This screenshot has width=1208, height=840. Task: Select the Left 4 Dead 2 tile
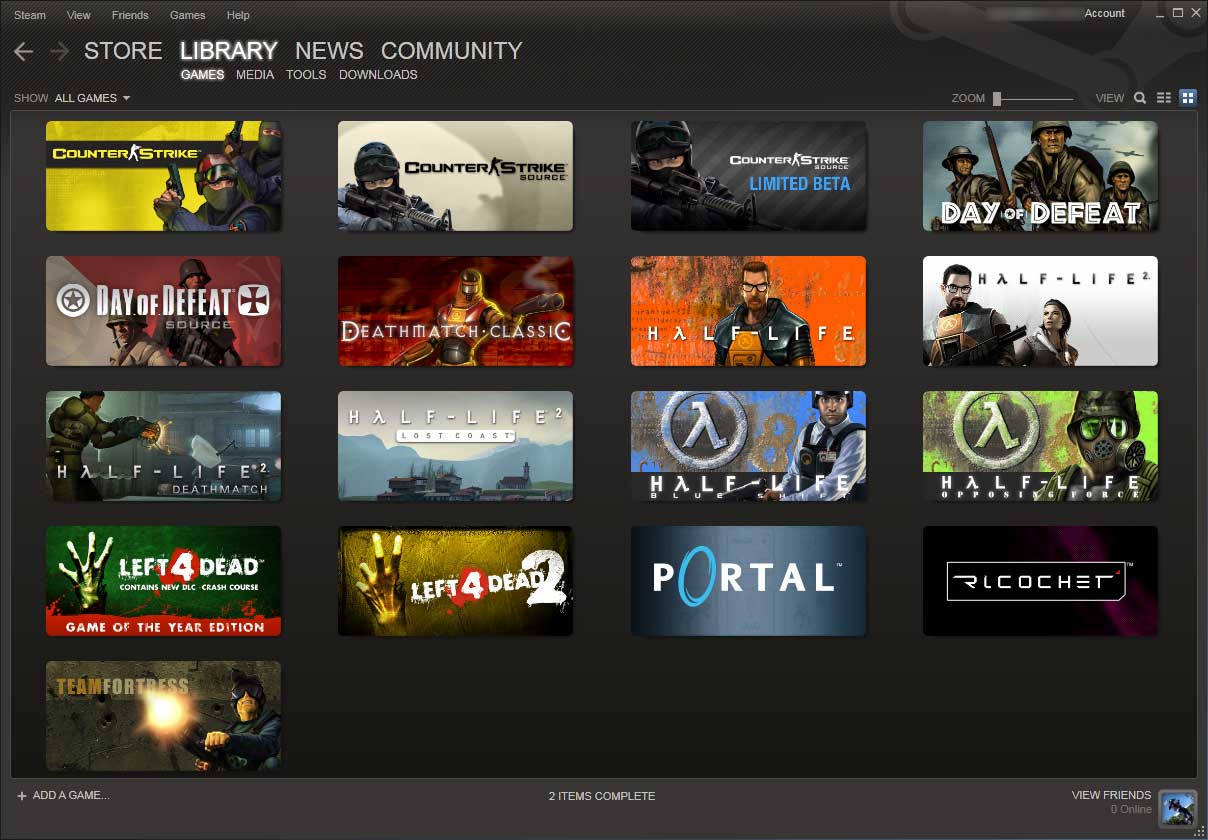point(455,581)
